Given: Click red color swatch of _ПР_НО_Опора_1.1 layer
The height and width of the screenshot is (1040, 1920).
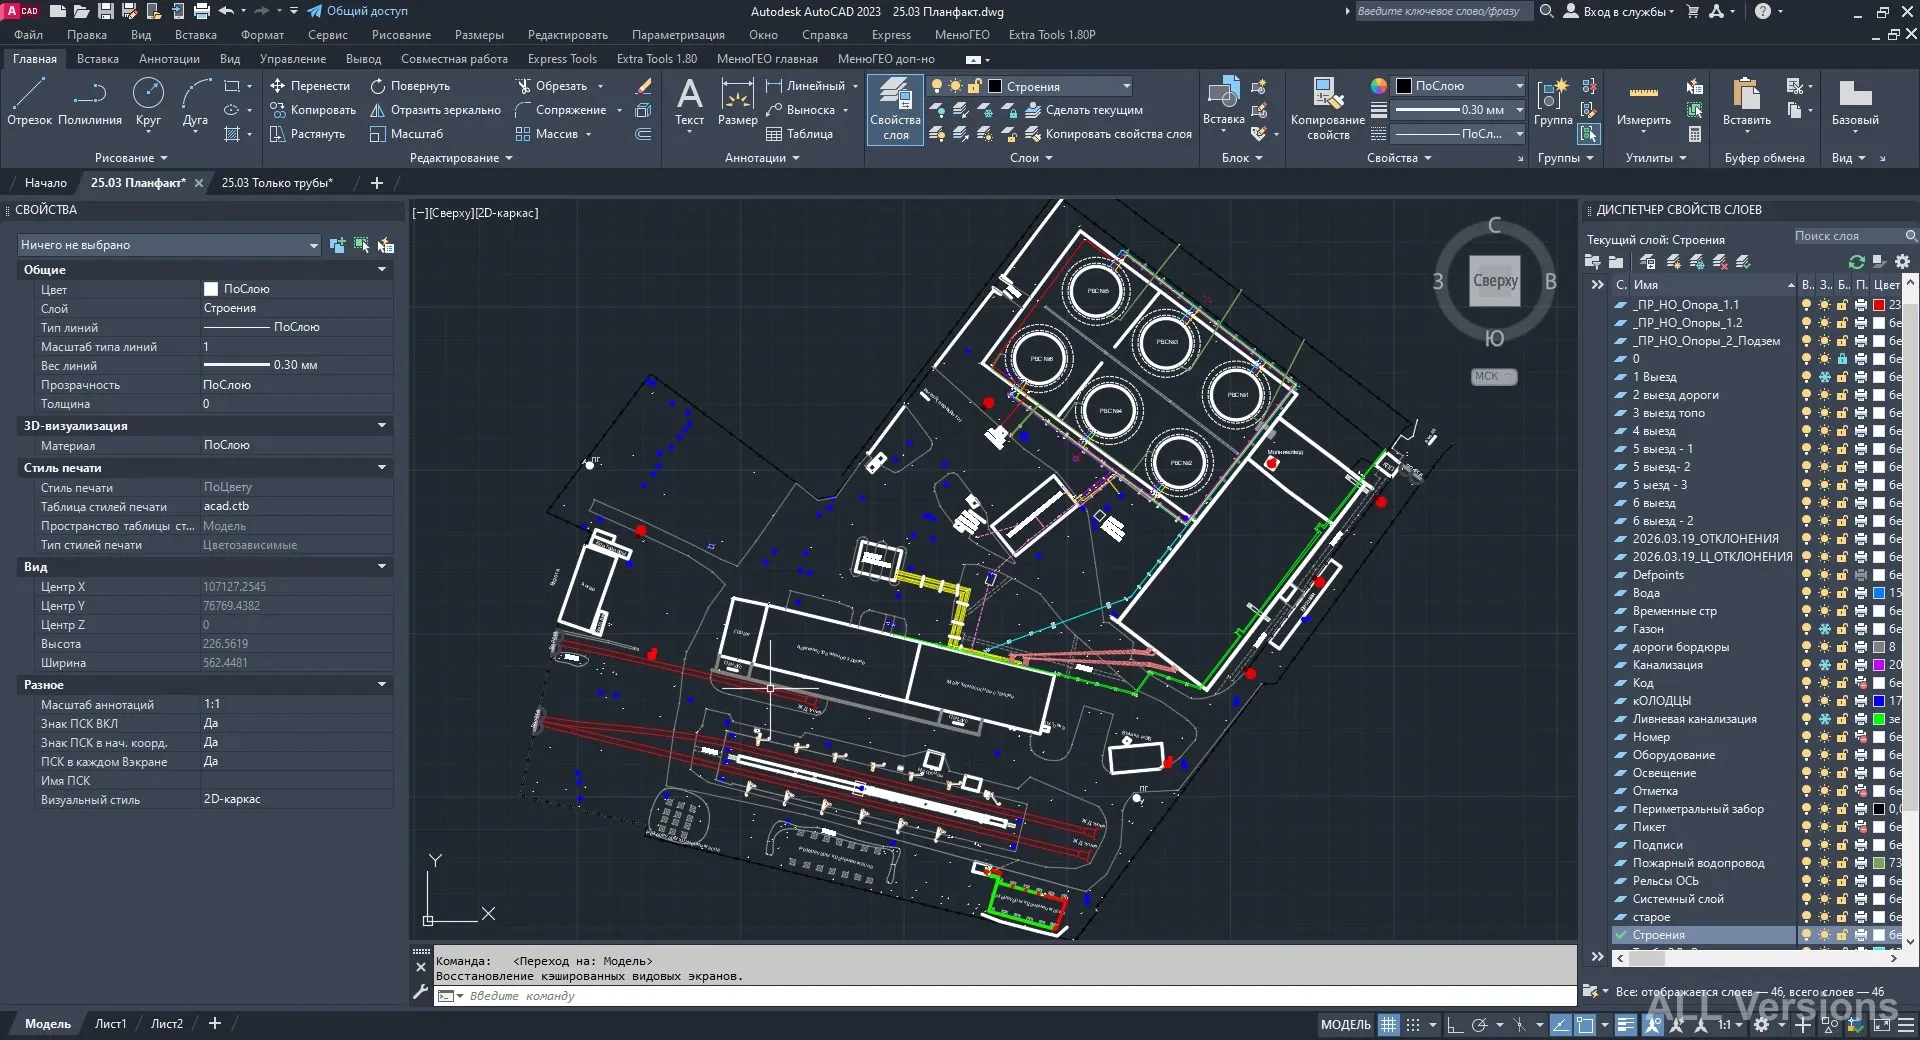Looking at the screenshot, I should pyautogui.click(x=1879, y=305).
